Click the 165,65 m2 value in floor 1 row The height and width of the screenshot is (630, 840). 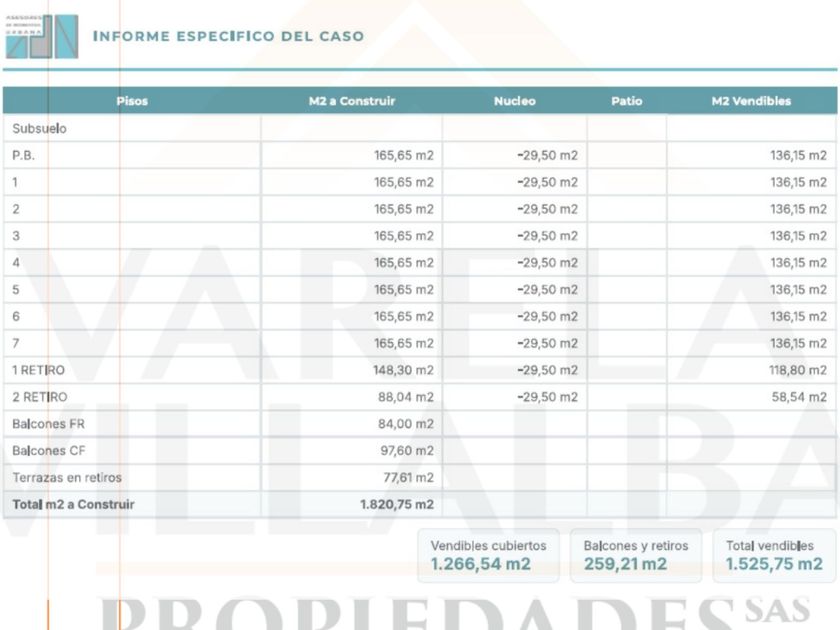[404, 182]
